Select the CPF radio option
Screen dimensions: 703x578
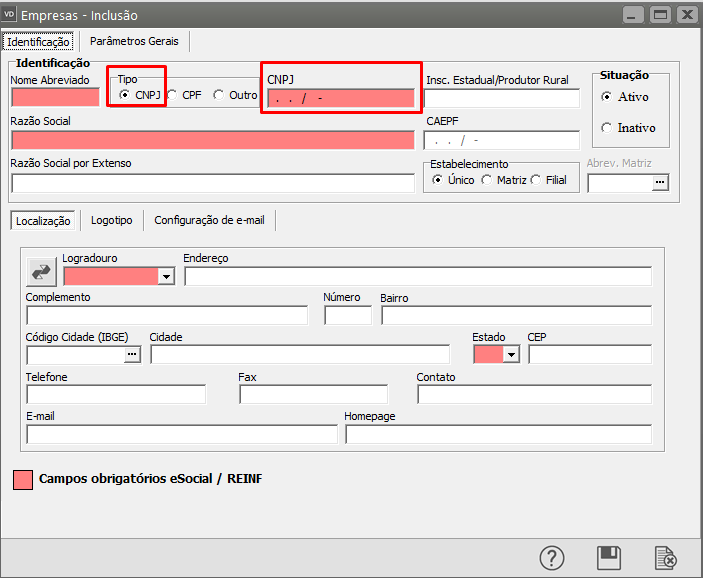click(x=172, y=95)
